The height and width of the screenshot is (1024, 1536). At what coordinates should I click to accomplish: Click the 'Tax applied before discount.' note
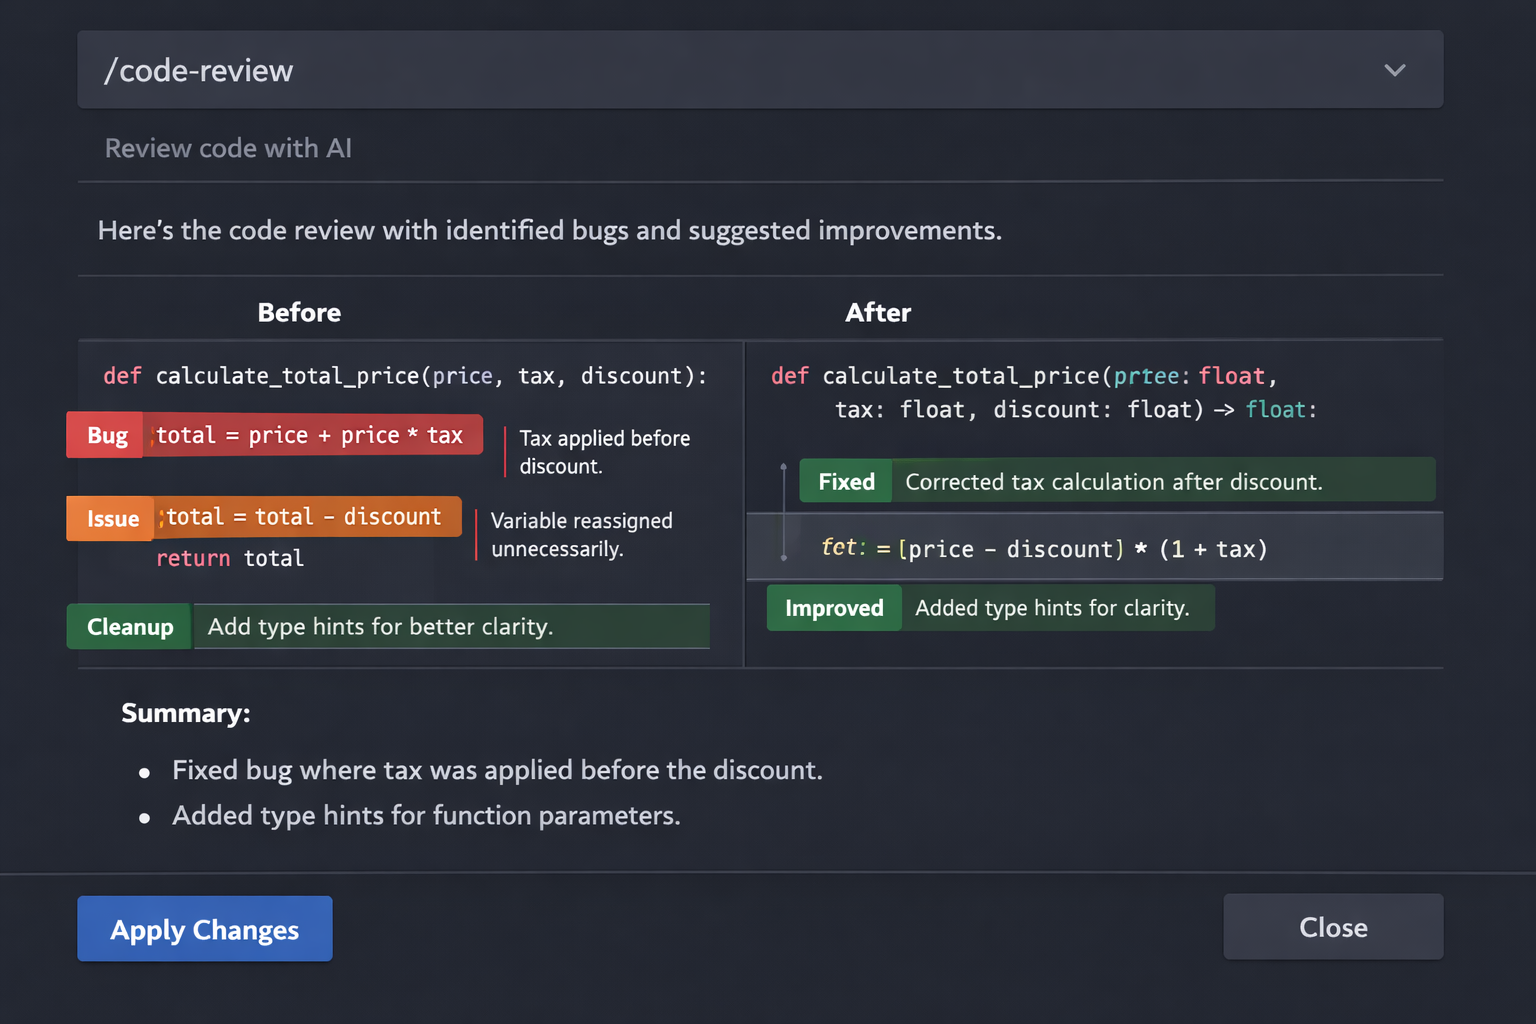coord(605,452)
